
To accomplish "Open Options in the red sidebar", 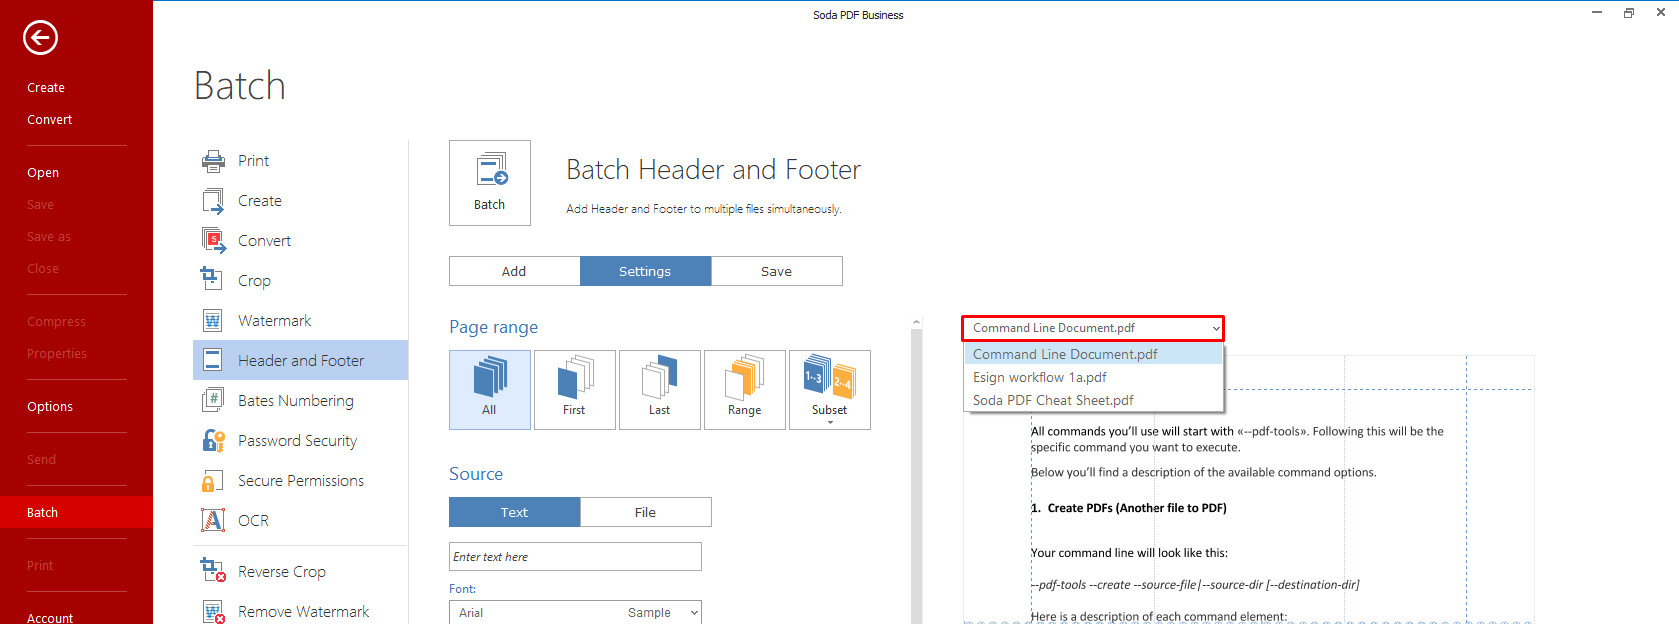I will coord(50,407).
